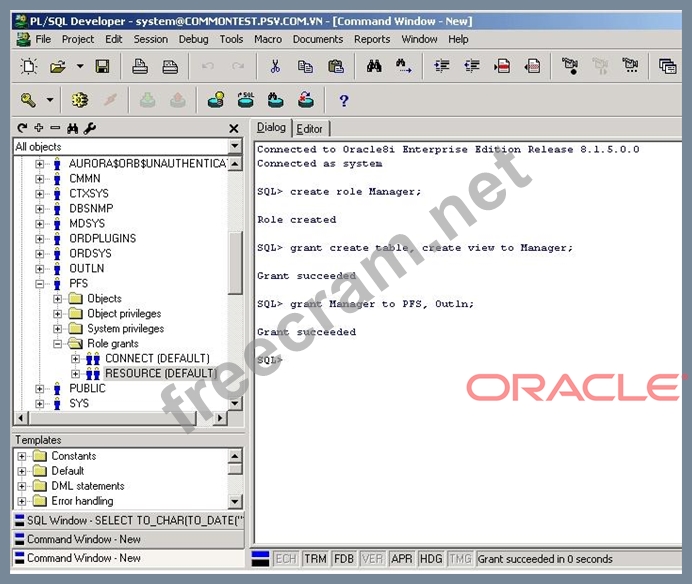The image size is (692, 584).
Task: Click the Macro library icon at toolbar end
Action: (630, 66)
